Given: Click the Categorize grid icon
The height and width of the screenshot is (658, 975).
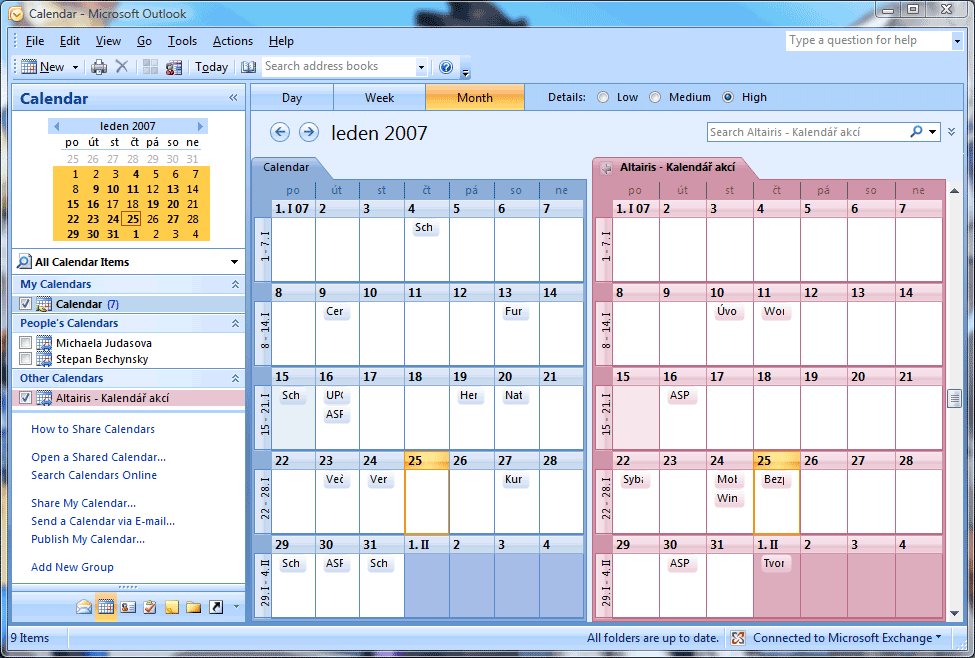Looking at the screenshot, I should (x=150, y=67).
